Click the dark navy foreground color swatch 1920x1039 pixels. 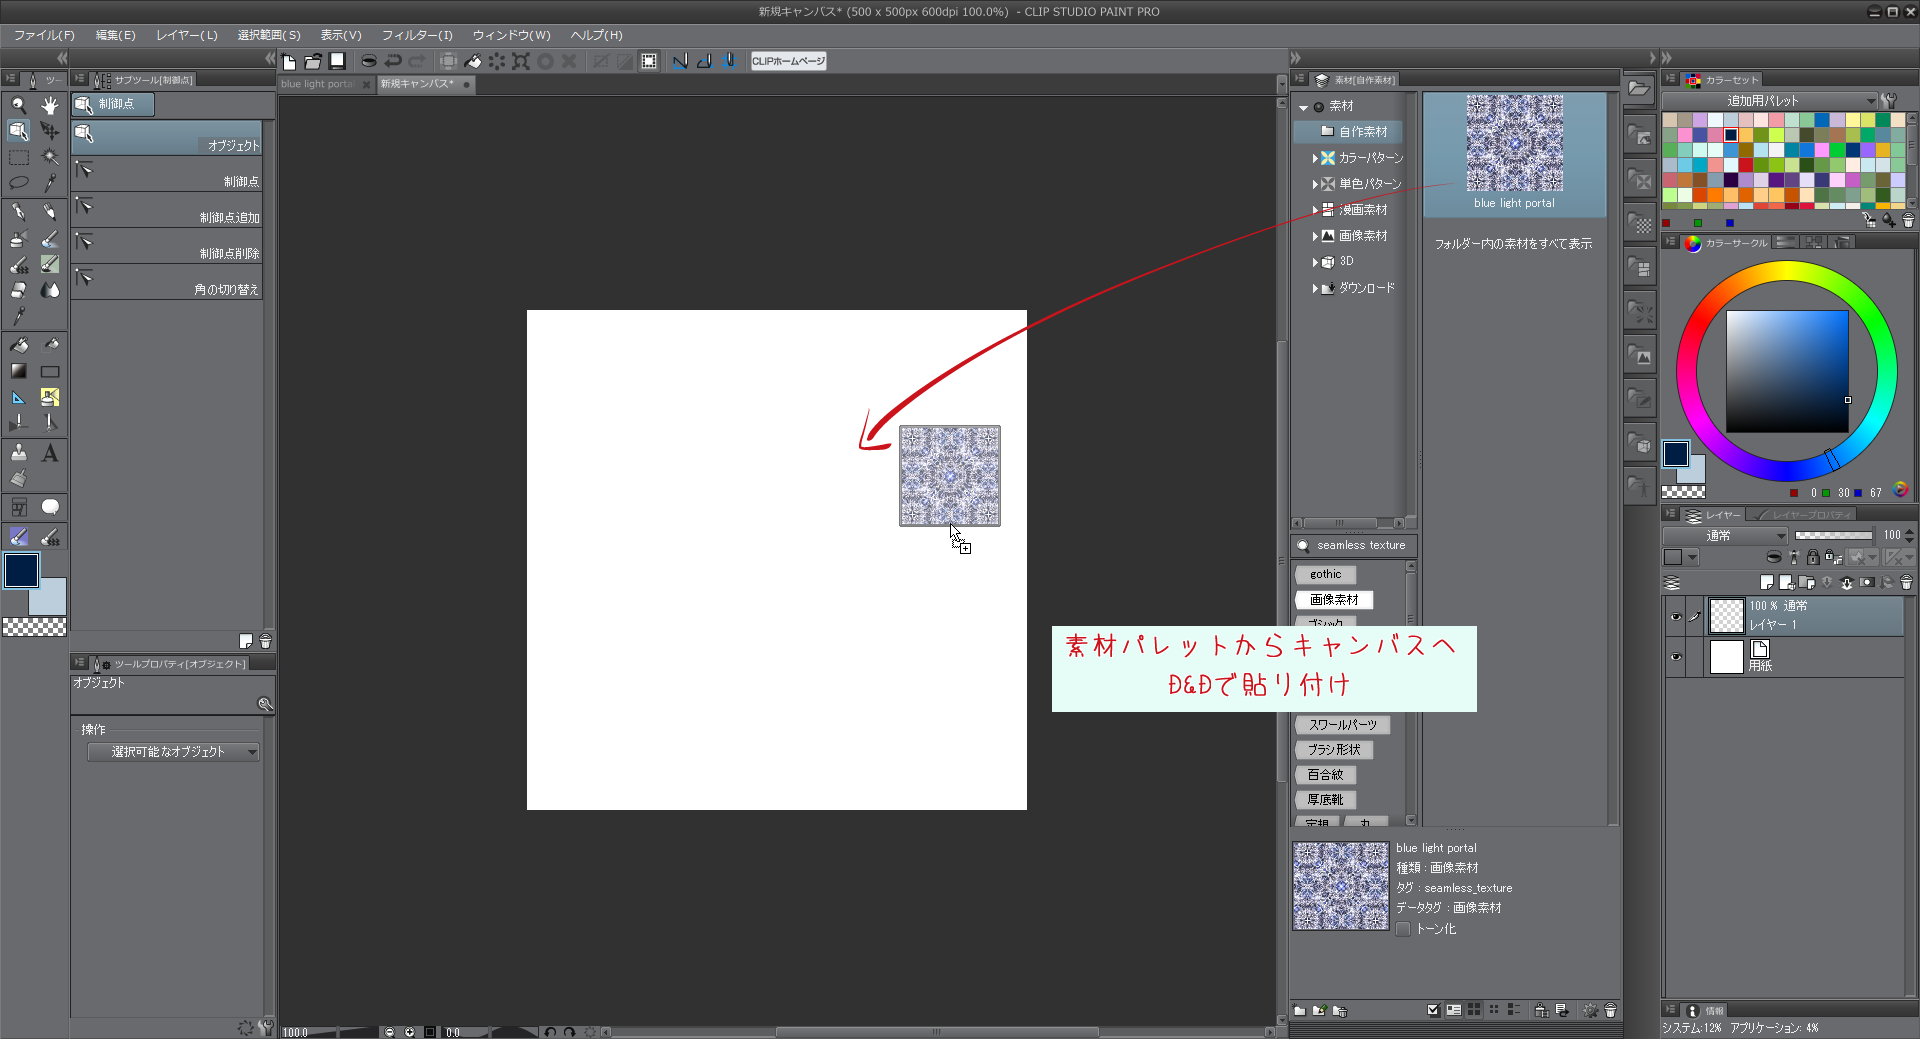click(x=21, y=570)
